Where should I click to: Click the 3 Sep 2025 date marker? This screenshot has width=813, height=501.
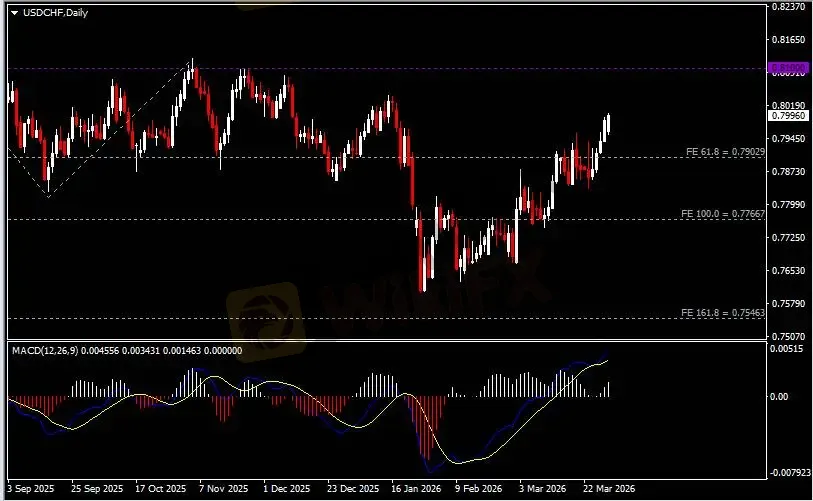[29, 490]
